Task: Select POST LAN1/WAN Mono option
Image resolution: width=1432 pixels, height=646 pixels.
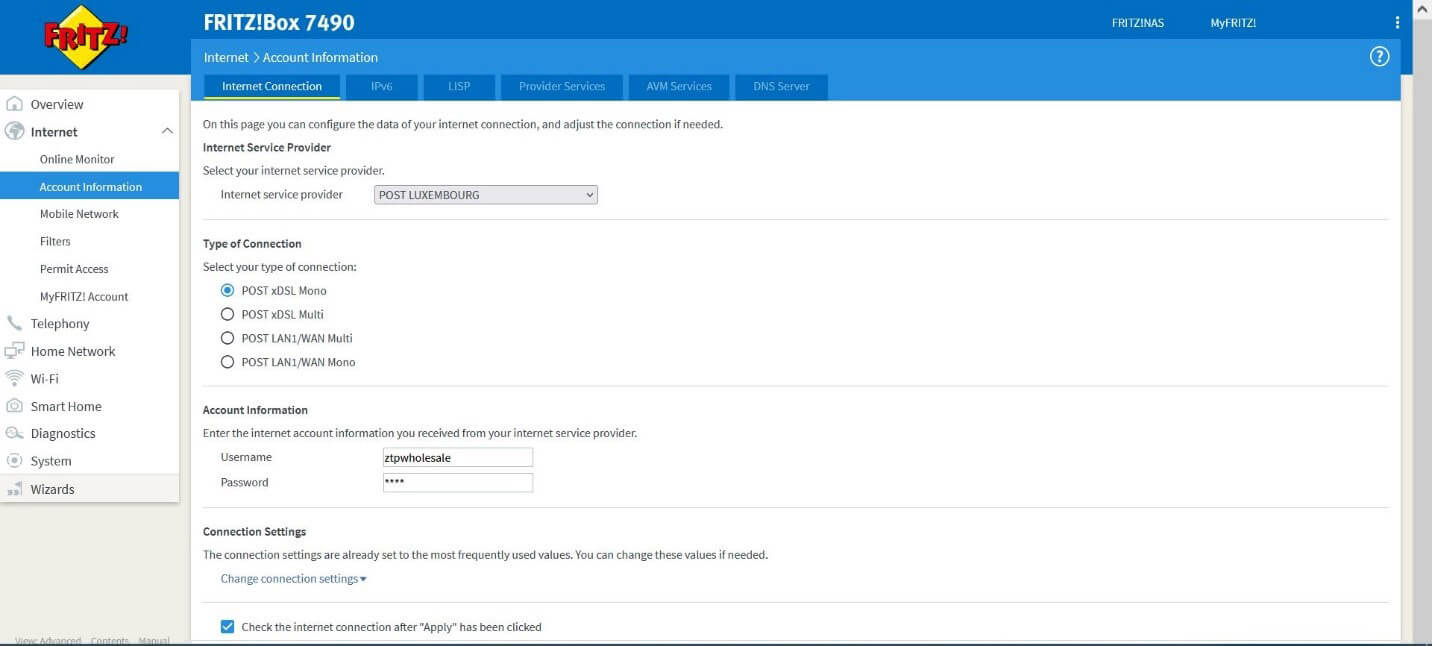Action: [x=227, y=362]
